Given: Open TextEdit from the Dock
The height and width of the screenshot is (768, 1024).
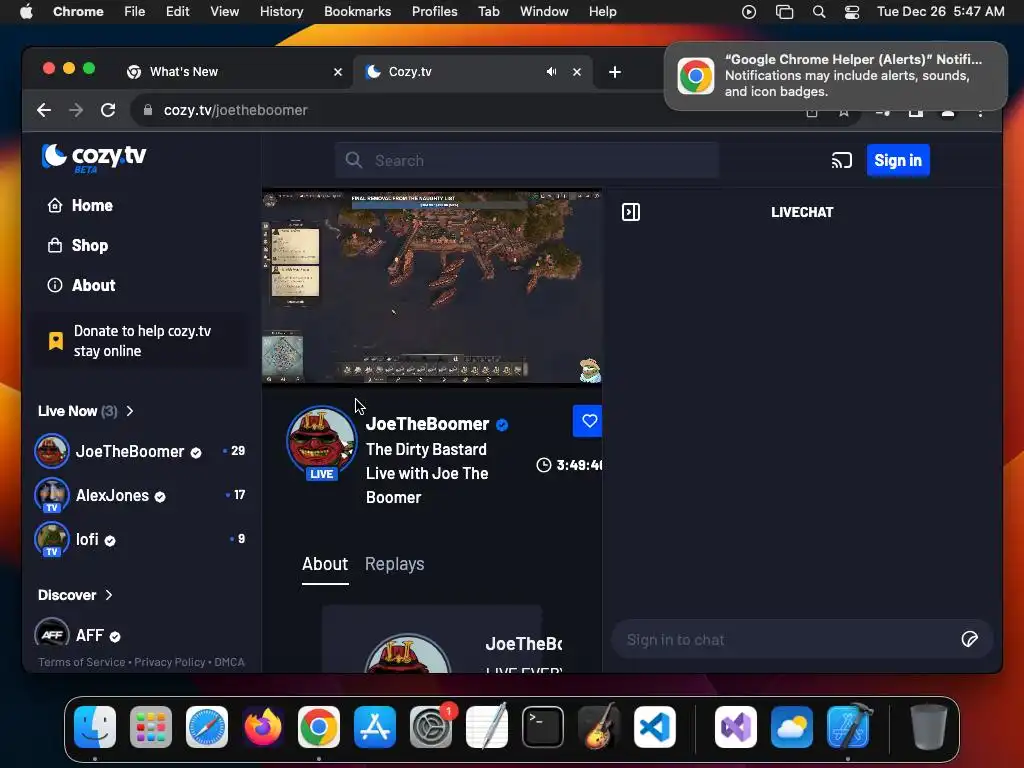Looking at the screenshot, I should tap(487, 727).
